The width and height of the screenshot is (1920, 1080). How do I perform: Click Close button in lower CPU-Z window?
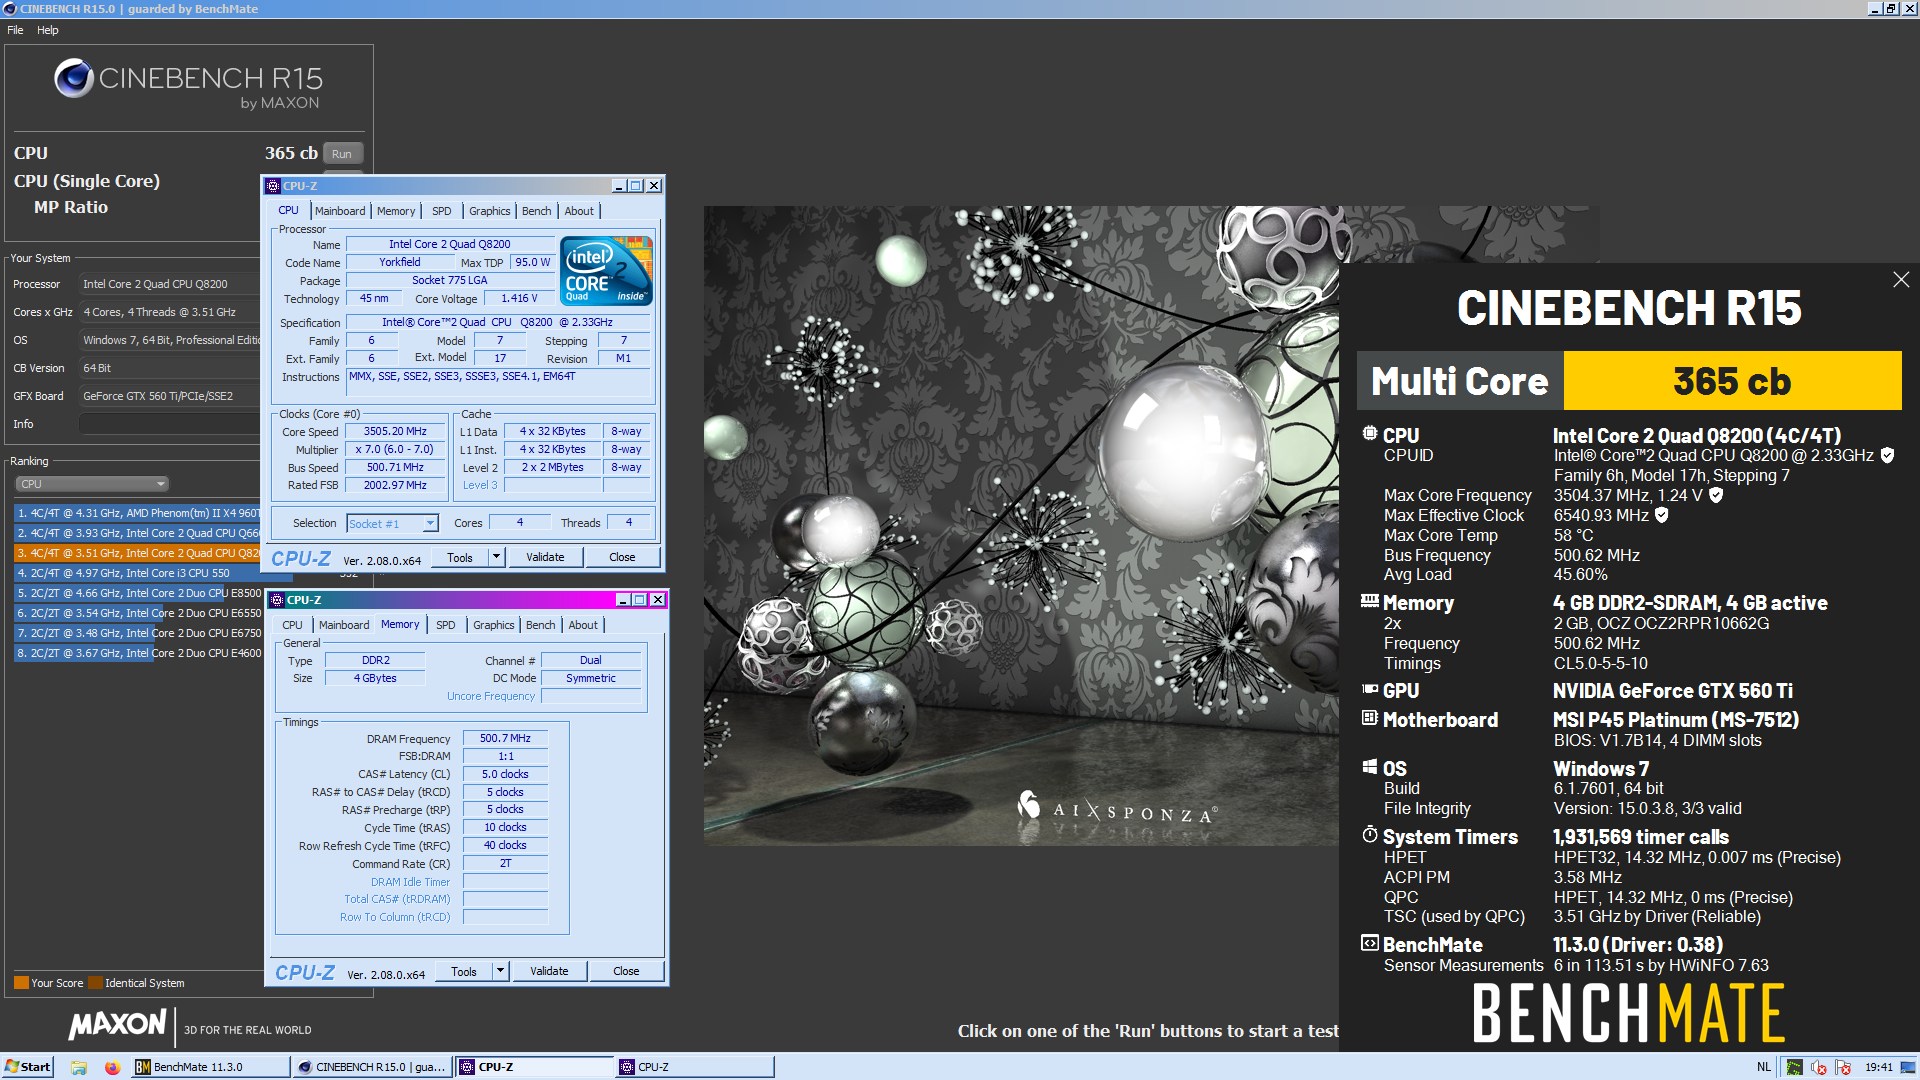(x=626, y=971)
